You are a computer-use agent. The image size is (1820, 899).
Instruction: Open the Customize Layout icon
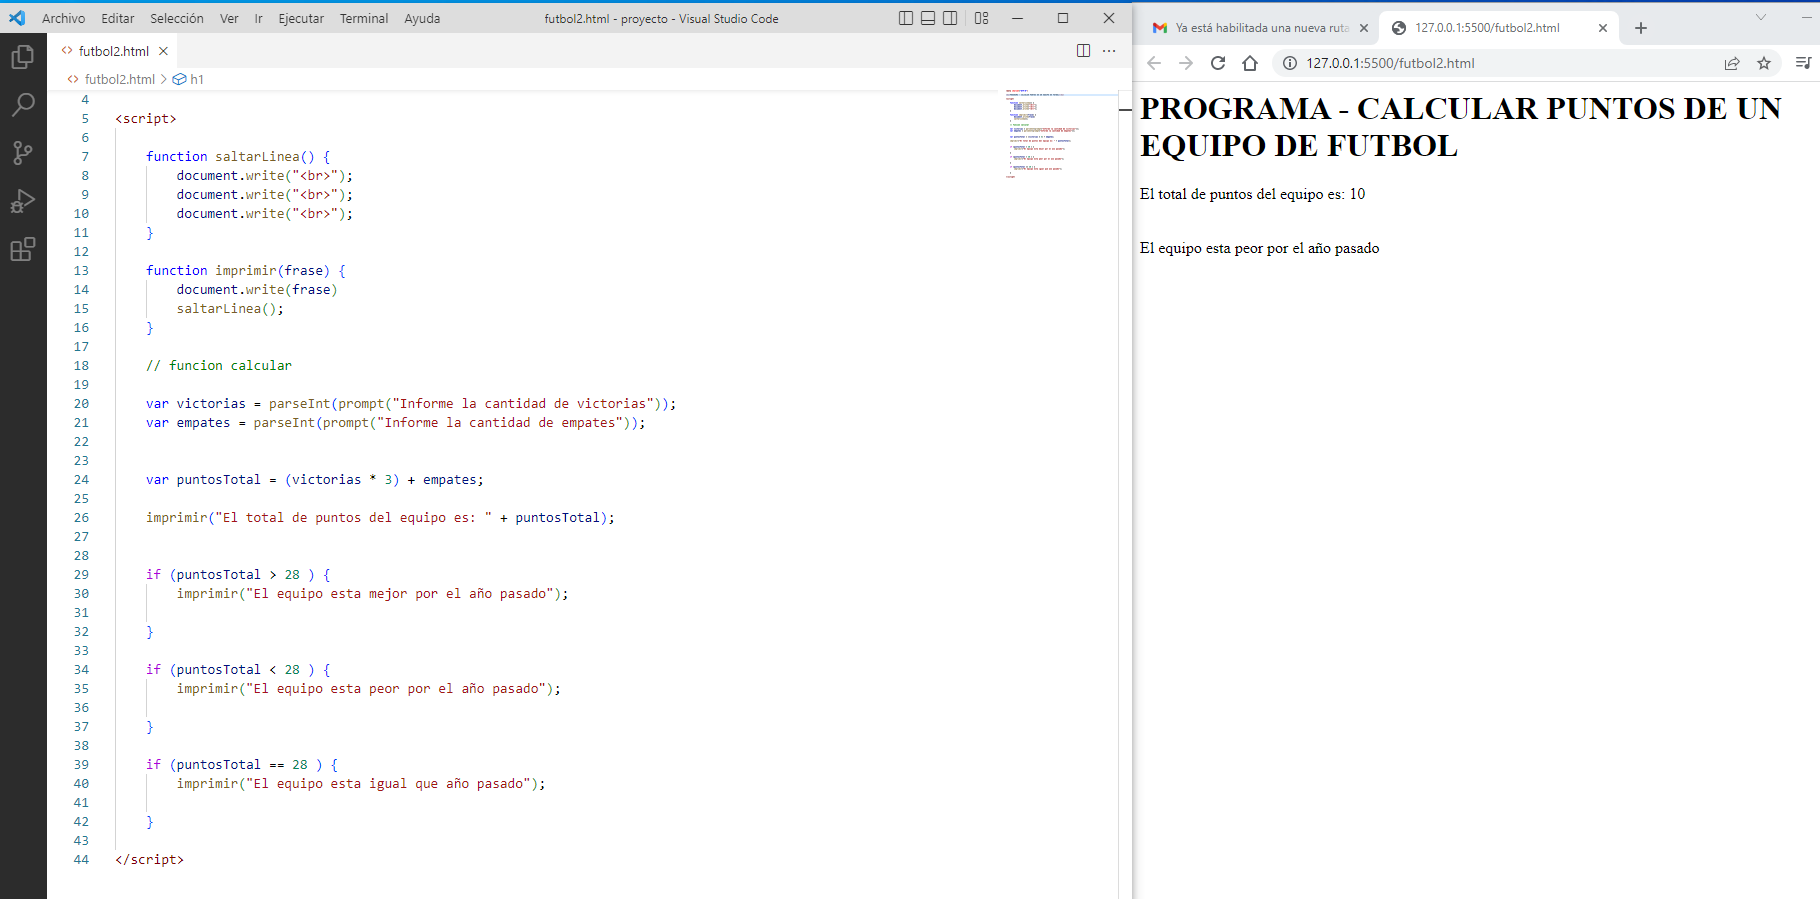pos(982,18)
